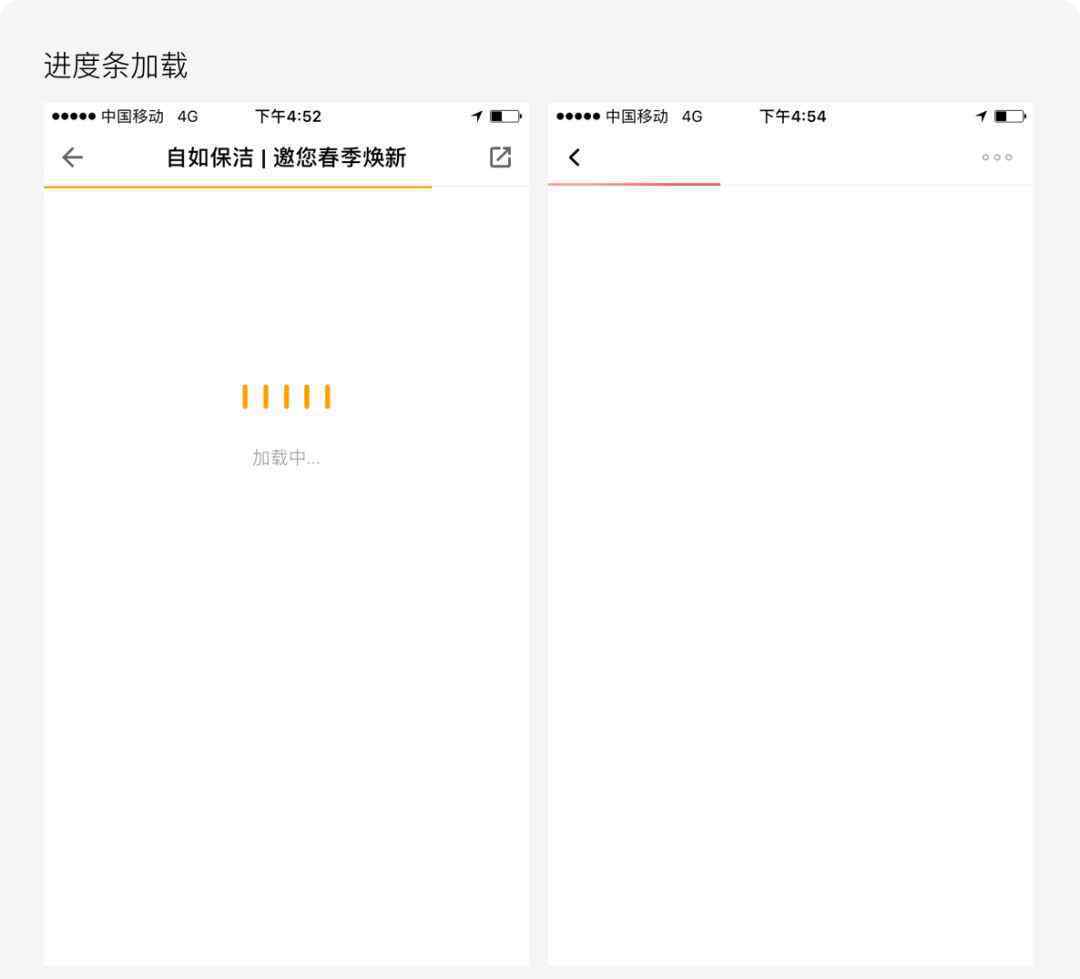Click 4G indicator in right status bar
1080x979 pixels.
[692, 116]
